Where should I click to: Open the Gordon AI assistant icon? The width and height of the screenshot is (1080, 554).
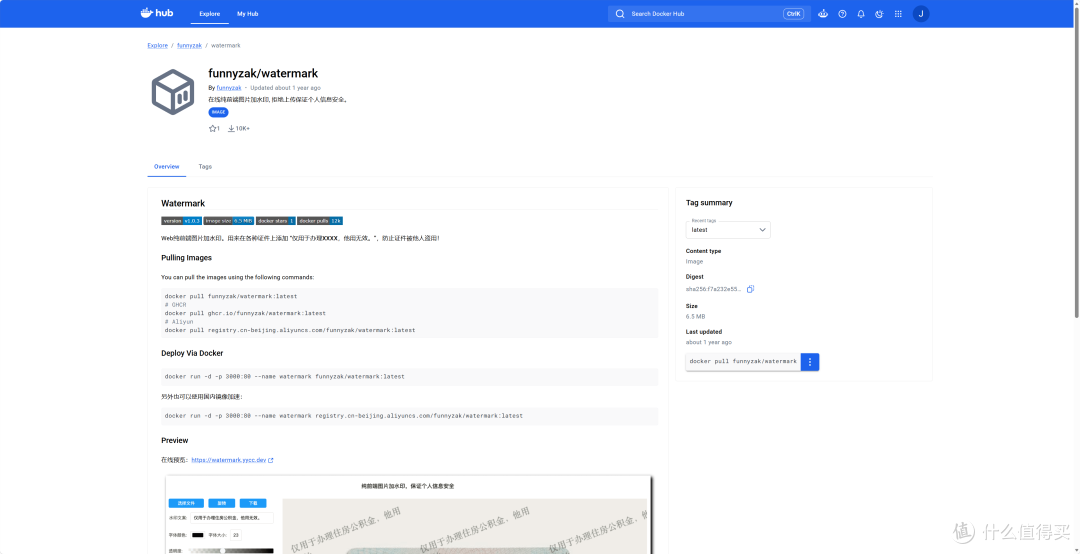pyautogui.click(x=823, y=14)
